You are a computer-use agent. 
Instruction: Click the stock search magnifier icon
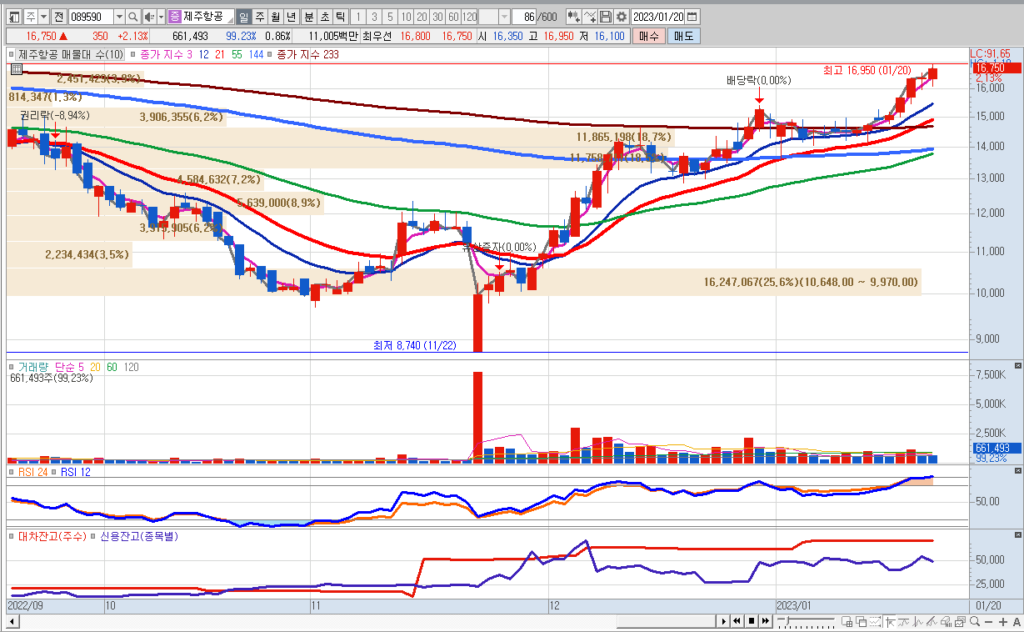[135, 17]
